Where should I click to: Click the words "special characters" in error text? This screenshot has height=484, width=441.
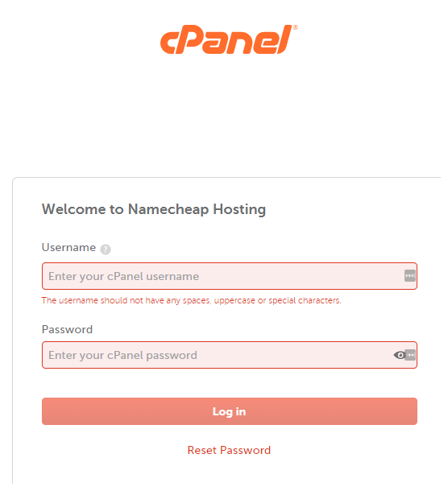pos(305,301)
